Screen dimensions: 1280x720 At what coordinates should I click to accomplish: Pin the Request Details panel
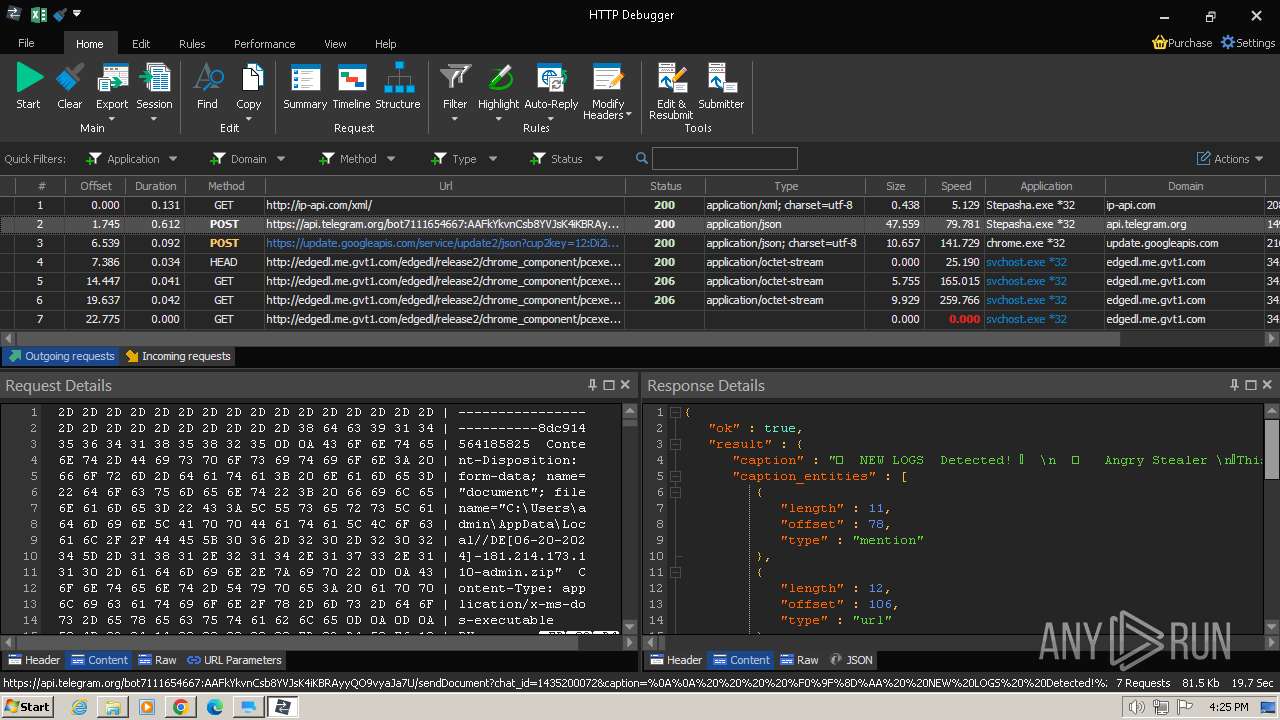click(592, 385)
